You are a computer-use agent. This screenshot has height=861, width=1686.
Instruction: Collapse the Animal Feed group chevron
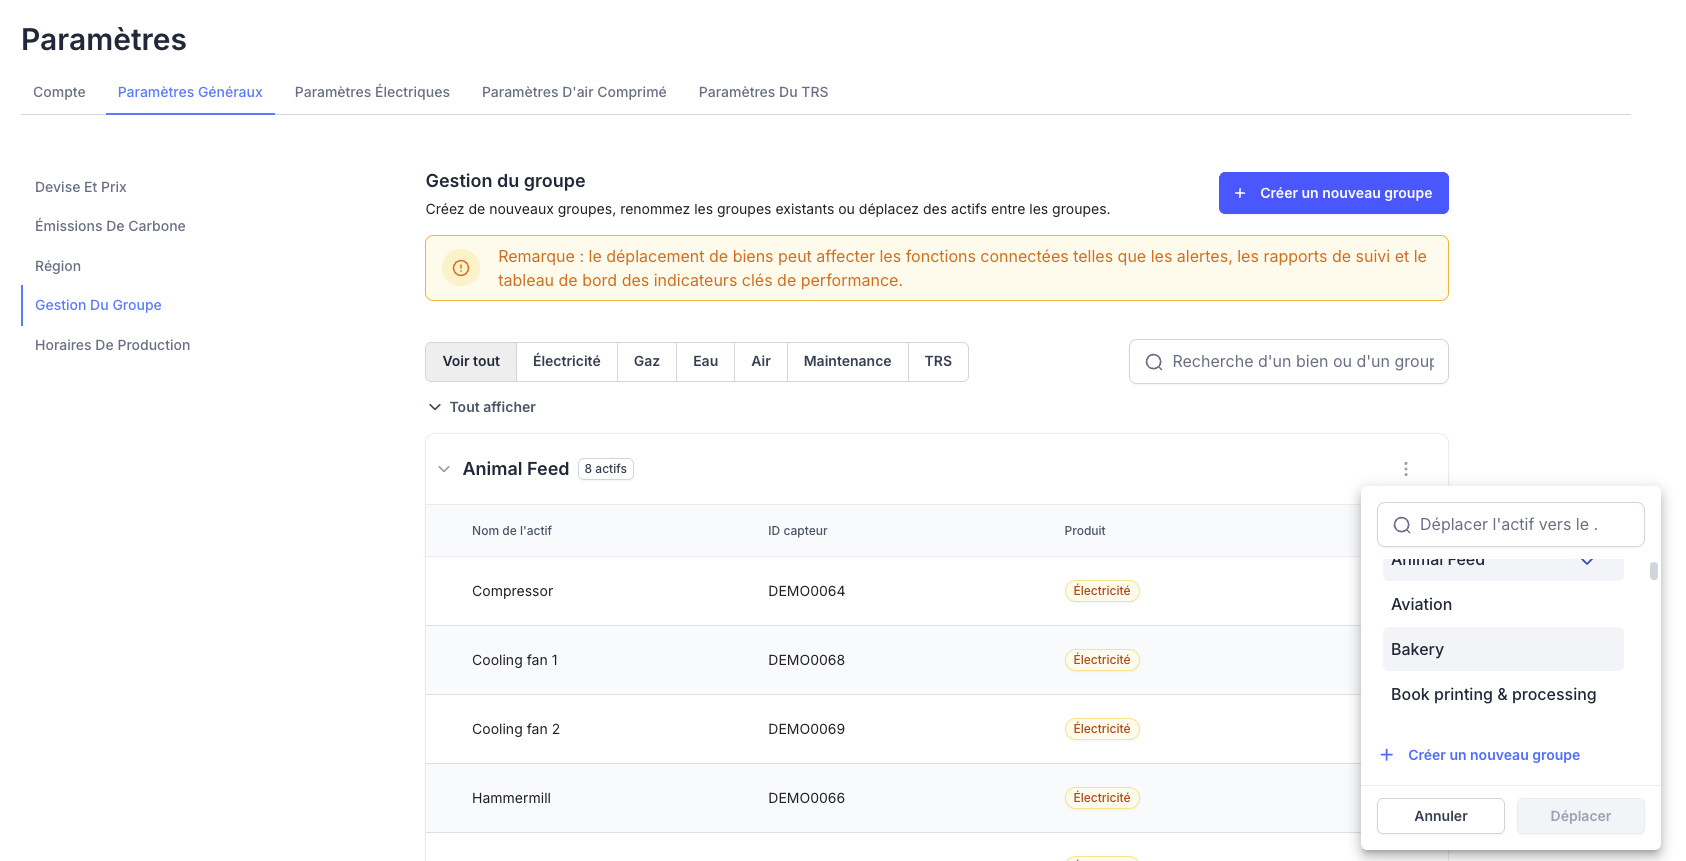tap(444, 469)
